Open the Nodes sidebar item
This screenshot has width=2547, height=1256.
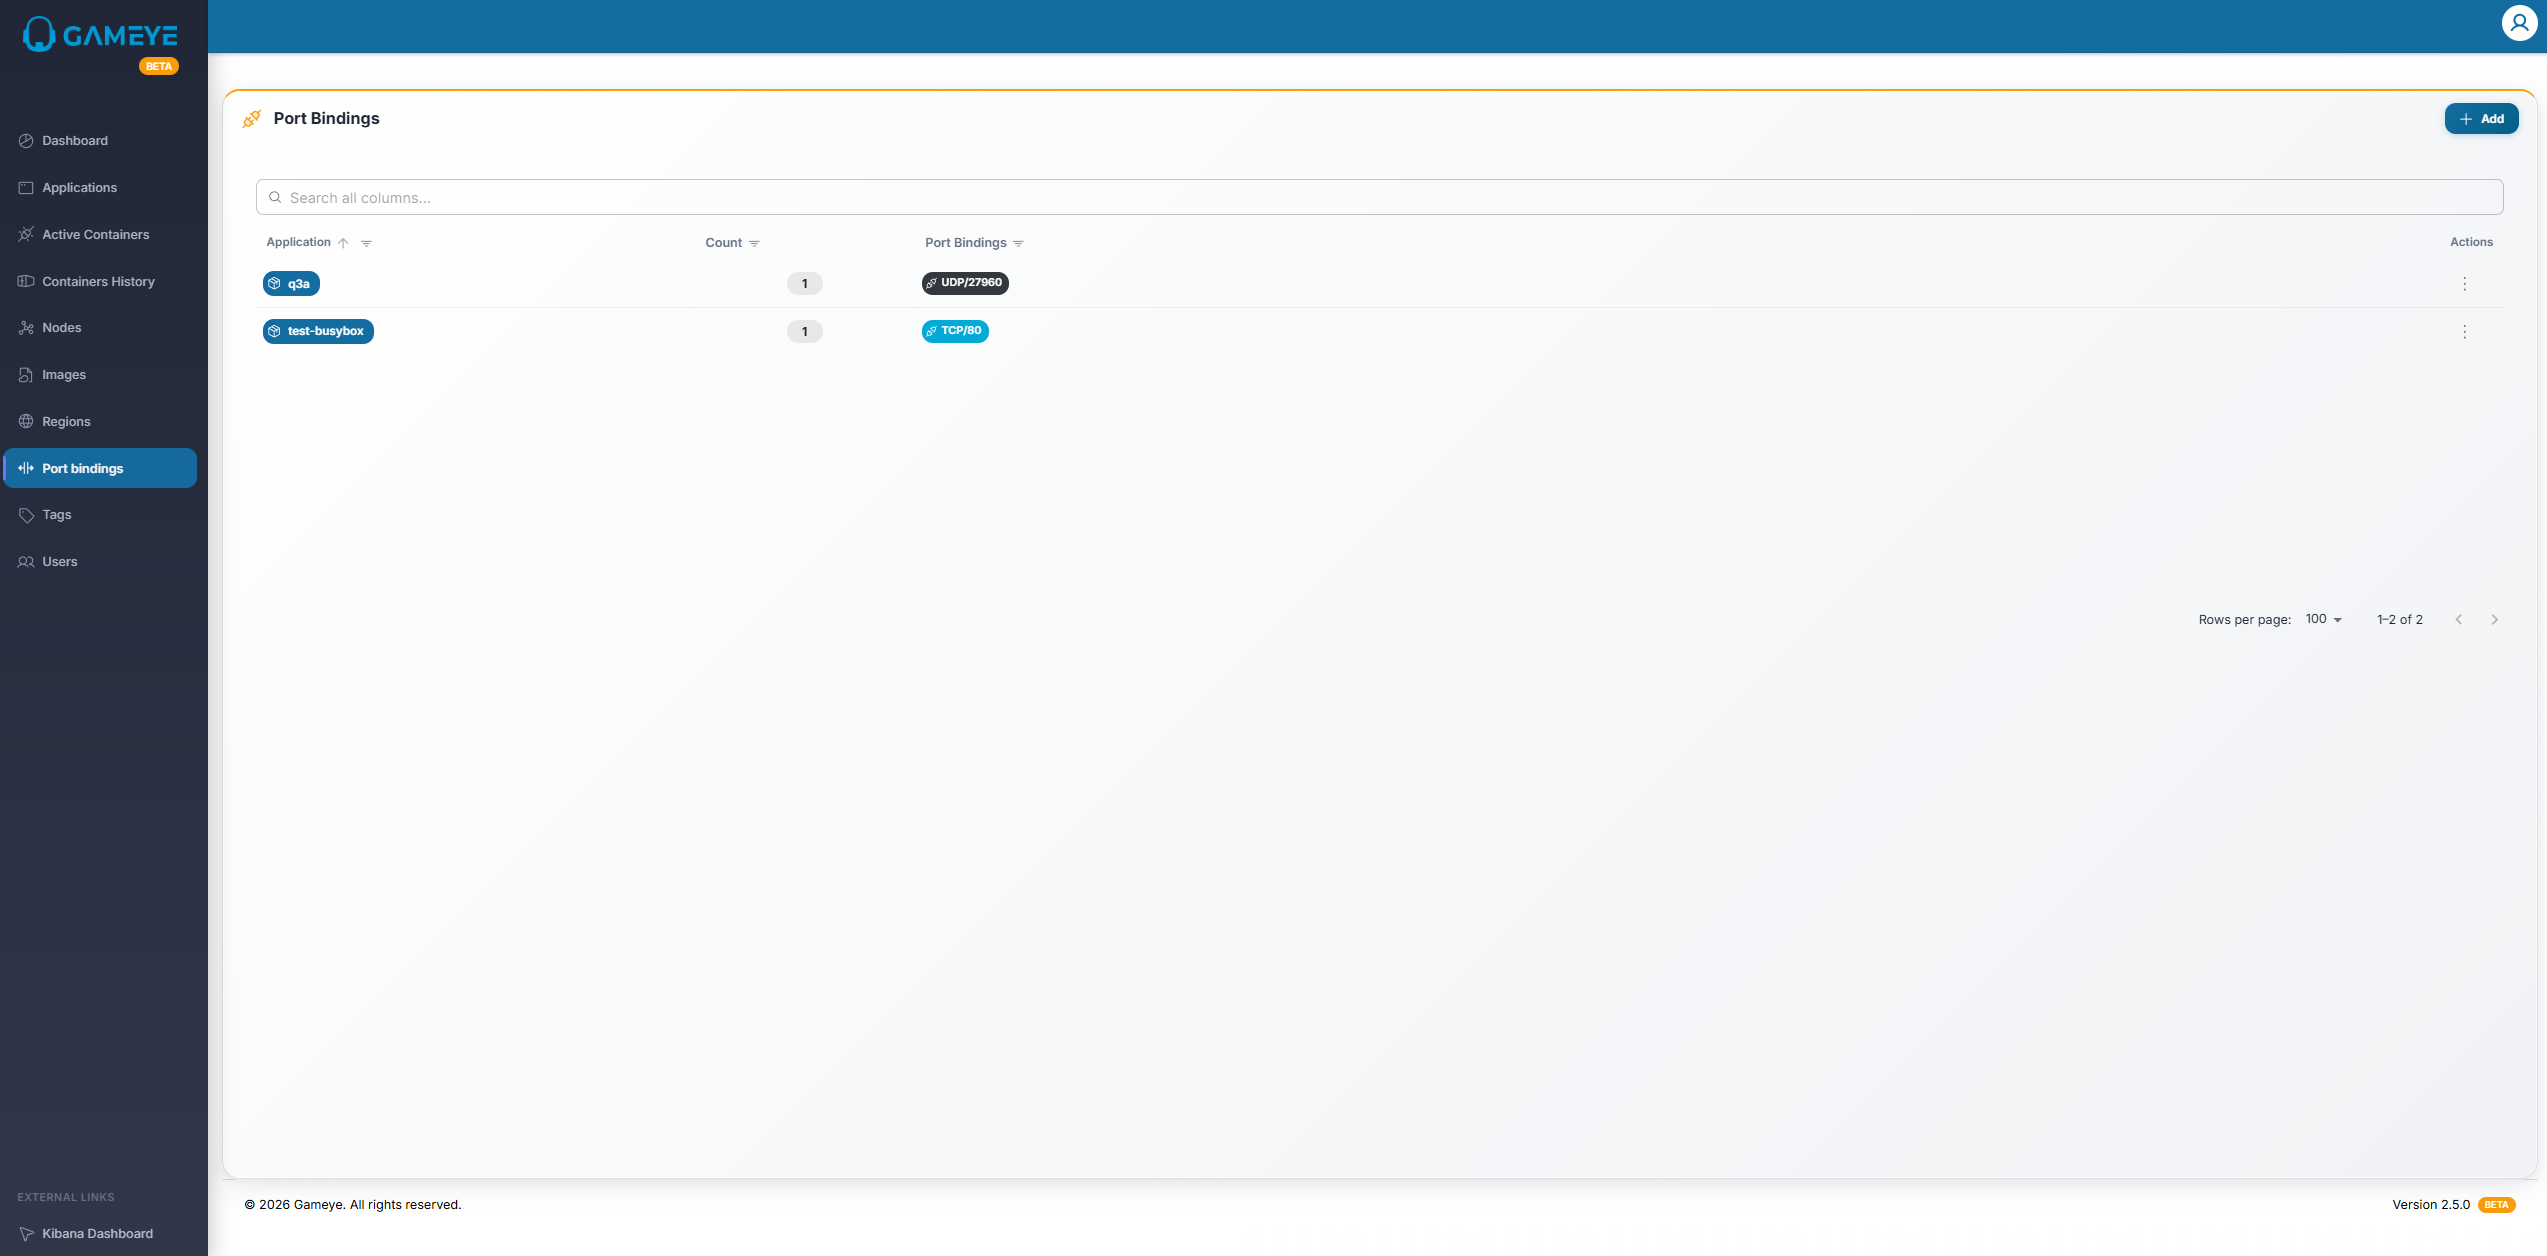coord(61,328)
